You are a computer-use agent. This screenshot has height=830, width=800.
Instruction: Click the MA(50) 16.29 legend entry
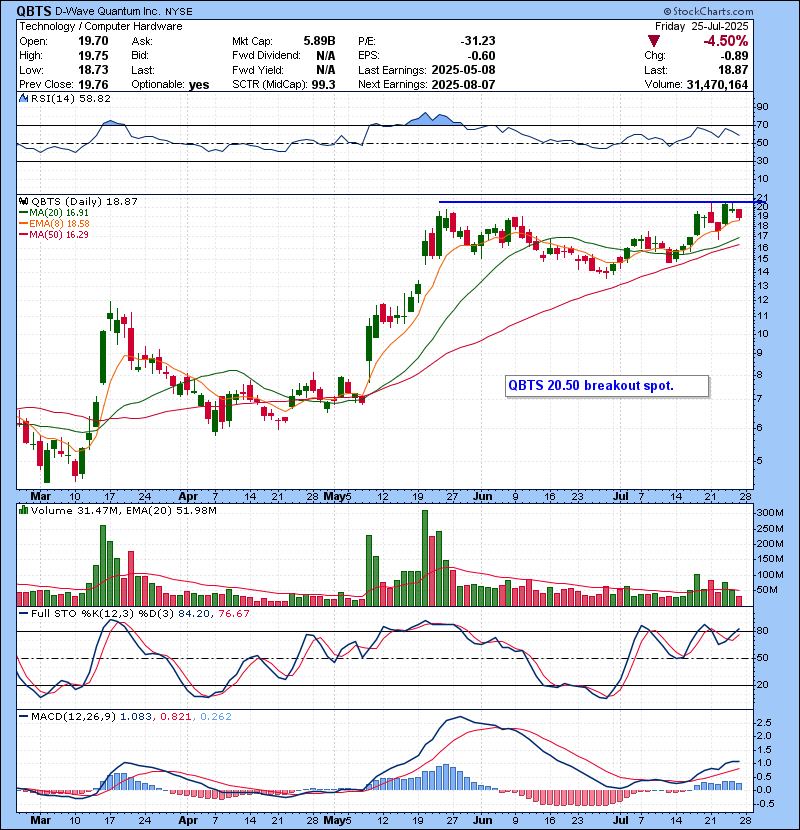click(x=54, y=234)
